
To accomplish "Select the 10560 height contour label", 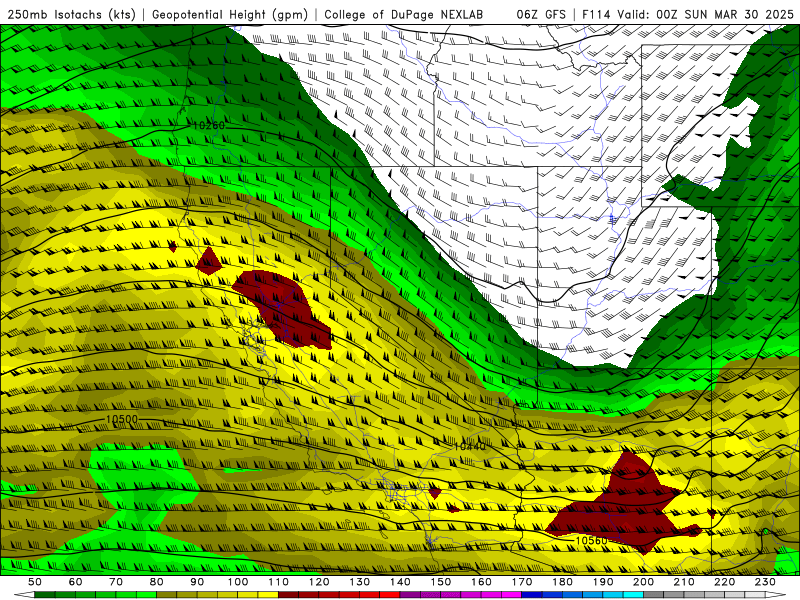I will 591,541.
